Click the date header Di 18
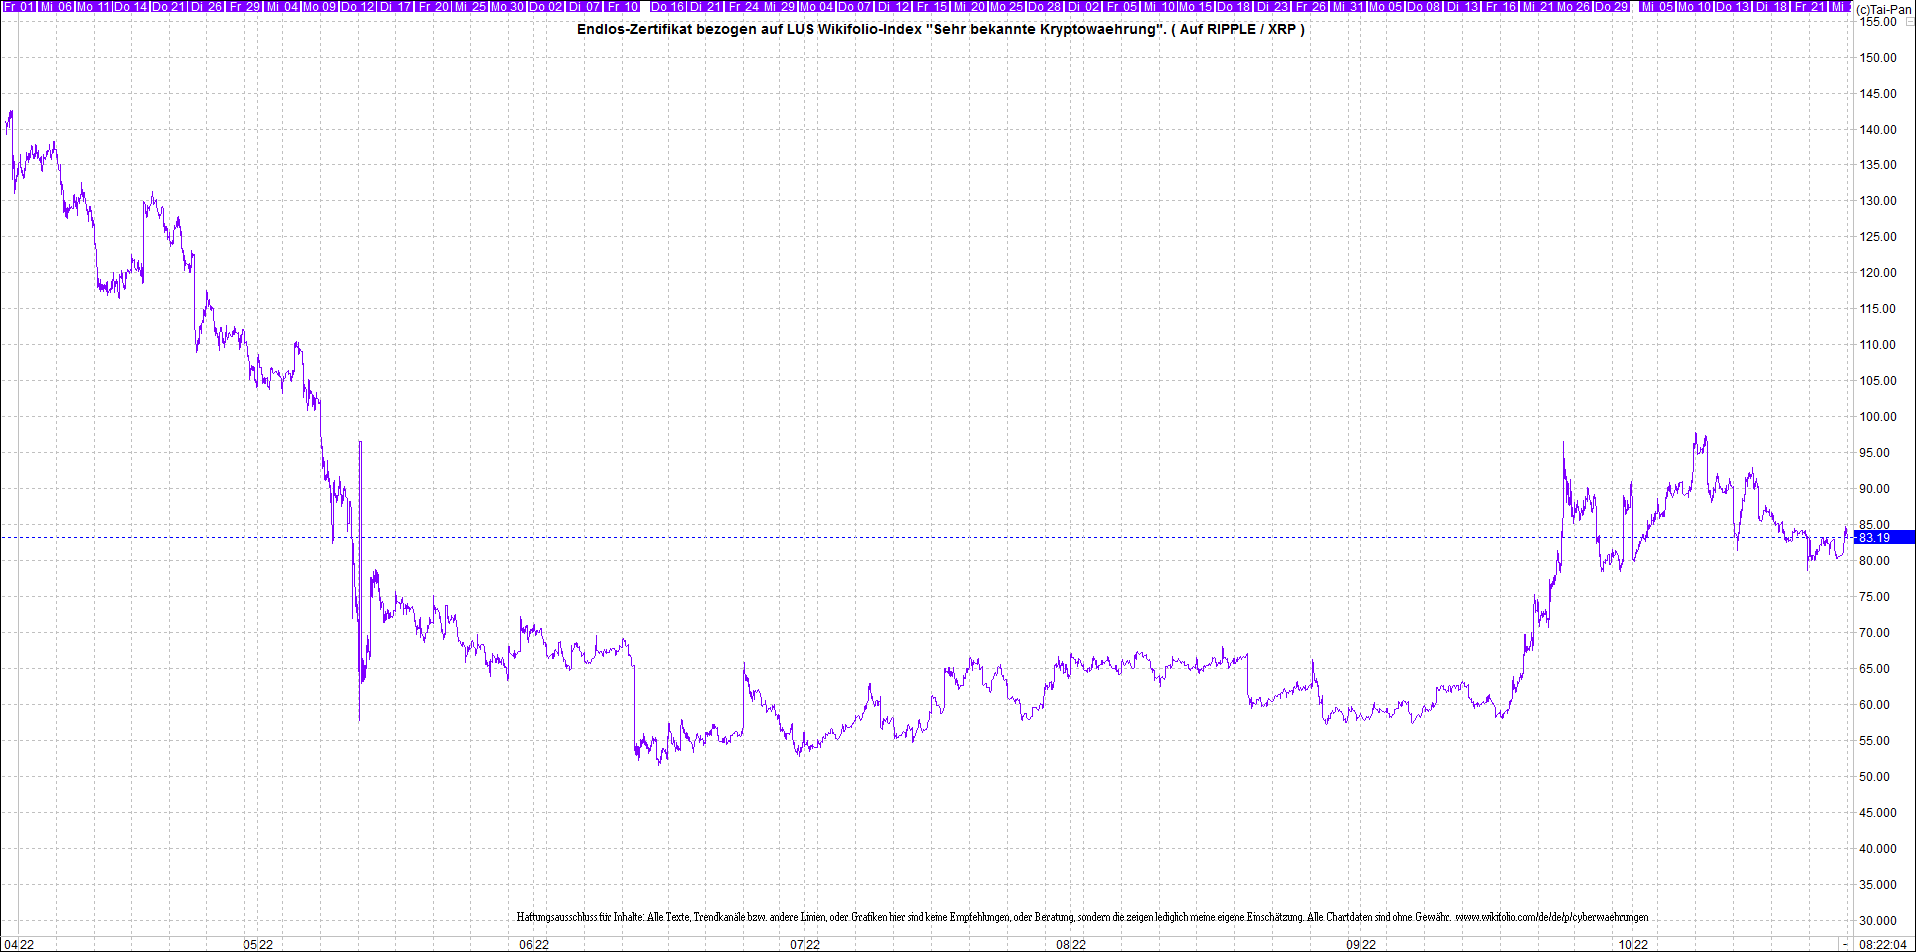Image resolution: width=1916 pixels, height=952 pixels. (1771, 6)
